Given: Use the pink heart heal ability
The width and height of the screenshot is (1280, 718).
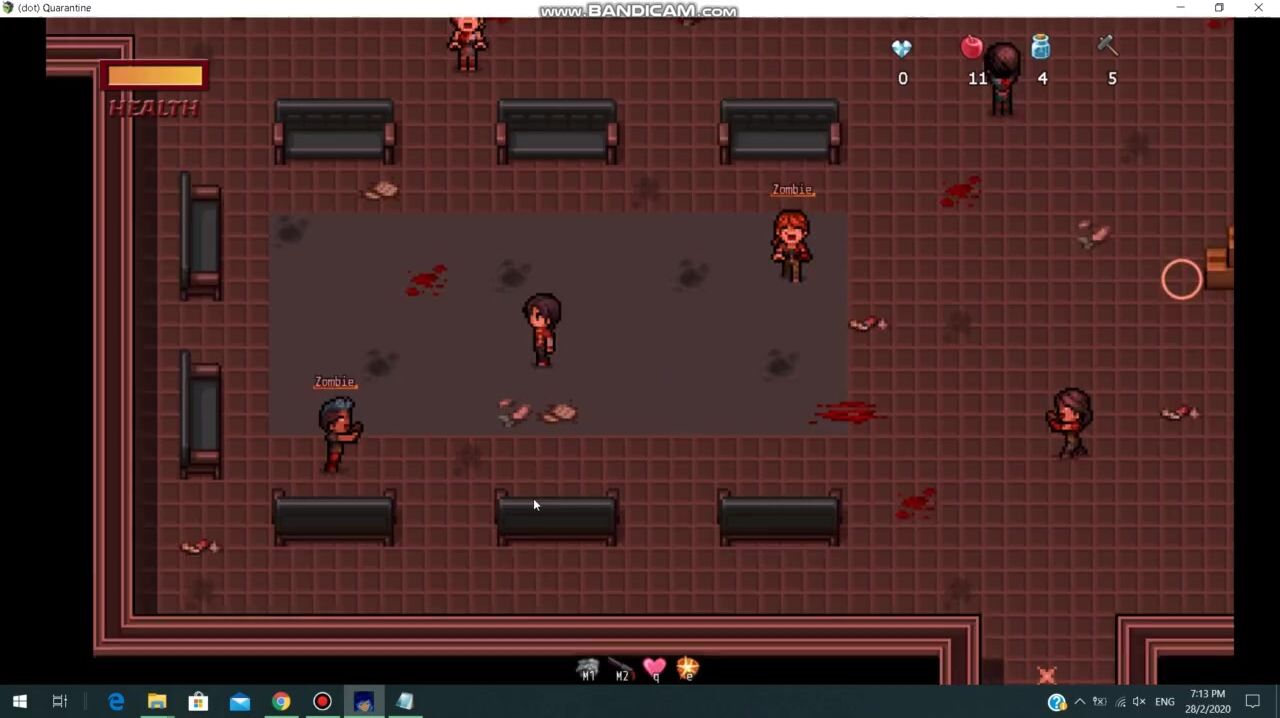Looking at the screenshot, I should point(655,668).
